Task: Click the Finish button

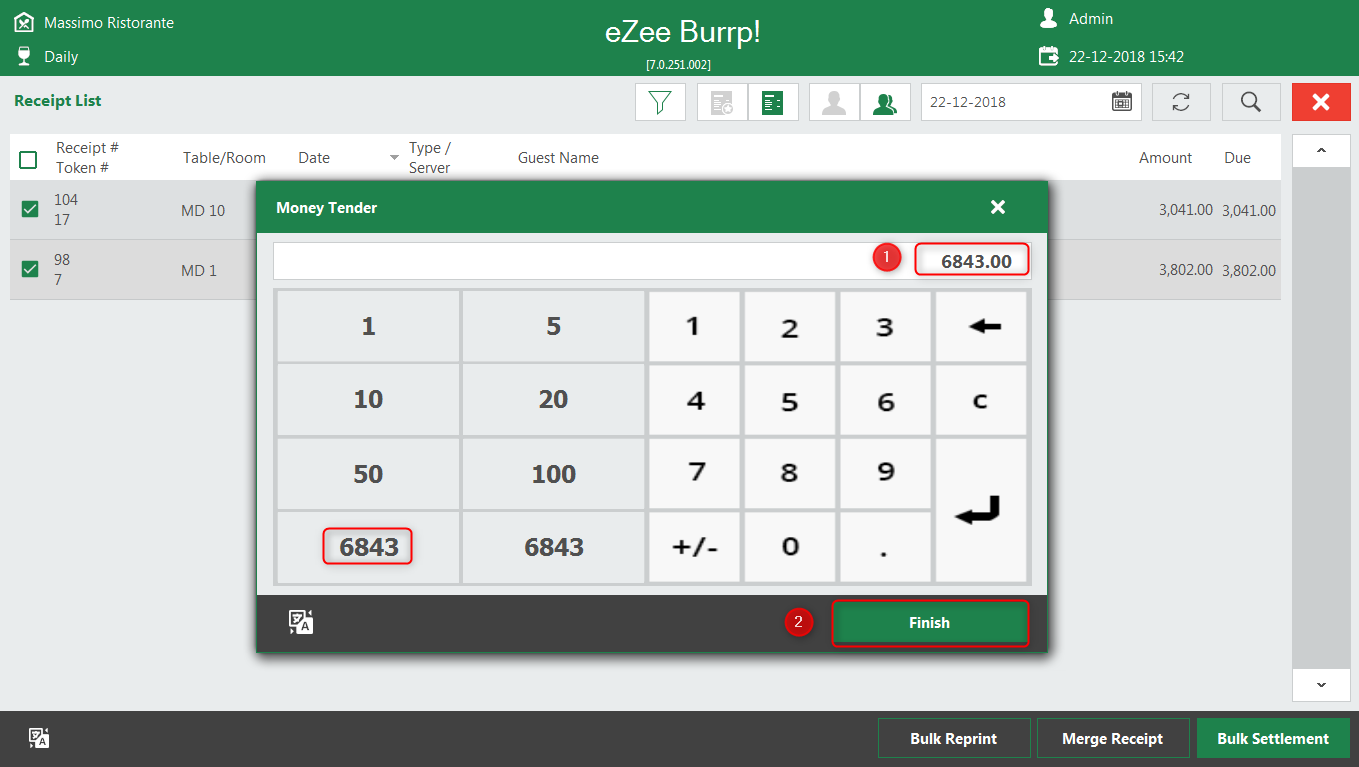Action: click(x=930, y=623)
